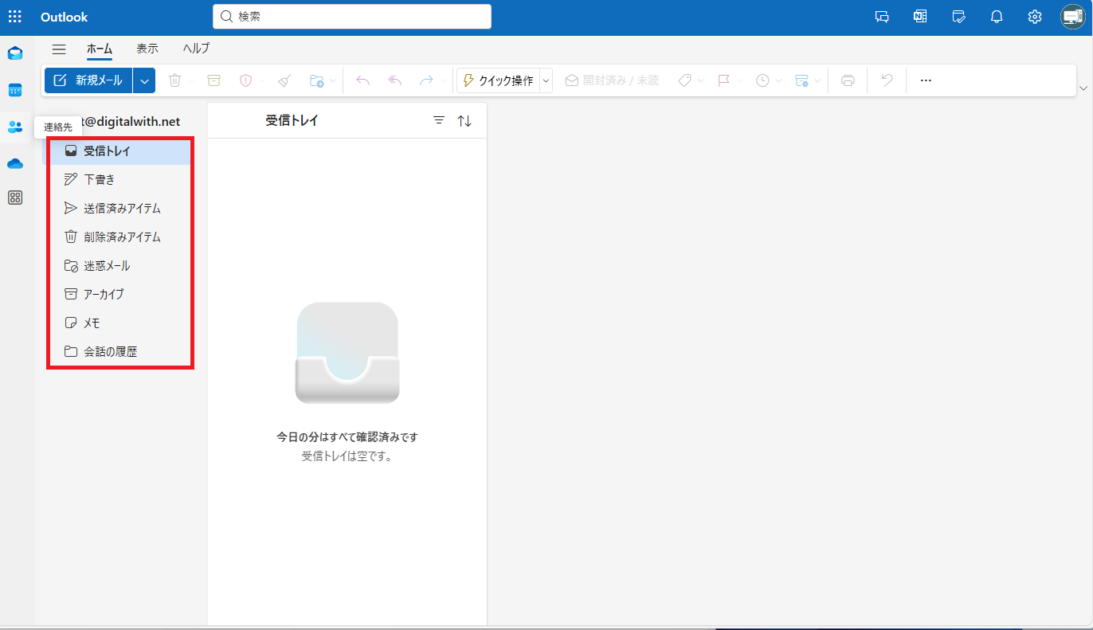Expand the snooze clock dropdown chevron

pyautogui.click(x=779, y=82)
